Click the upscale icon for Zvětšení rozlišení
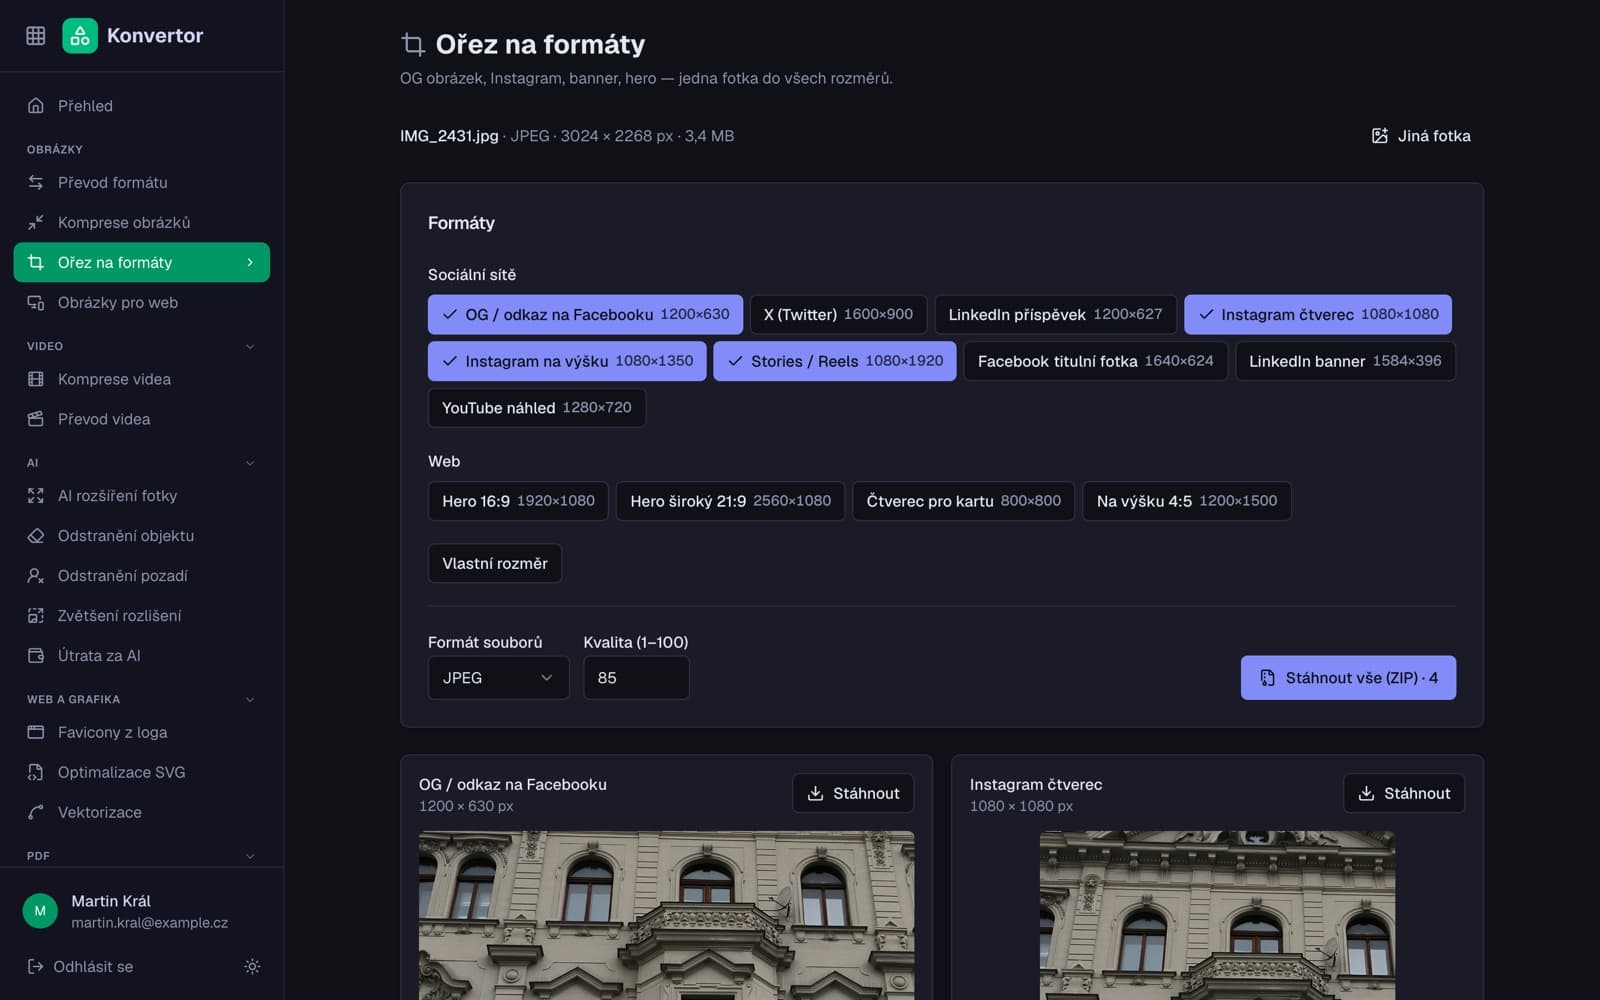 point(36,615)
